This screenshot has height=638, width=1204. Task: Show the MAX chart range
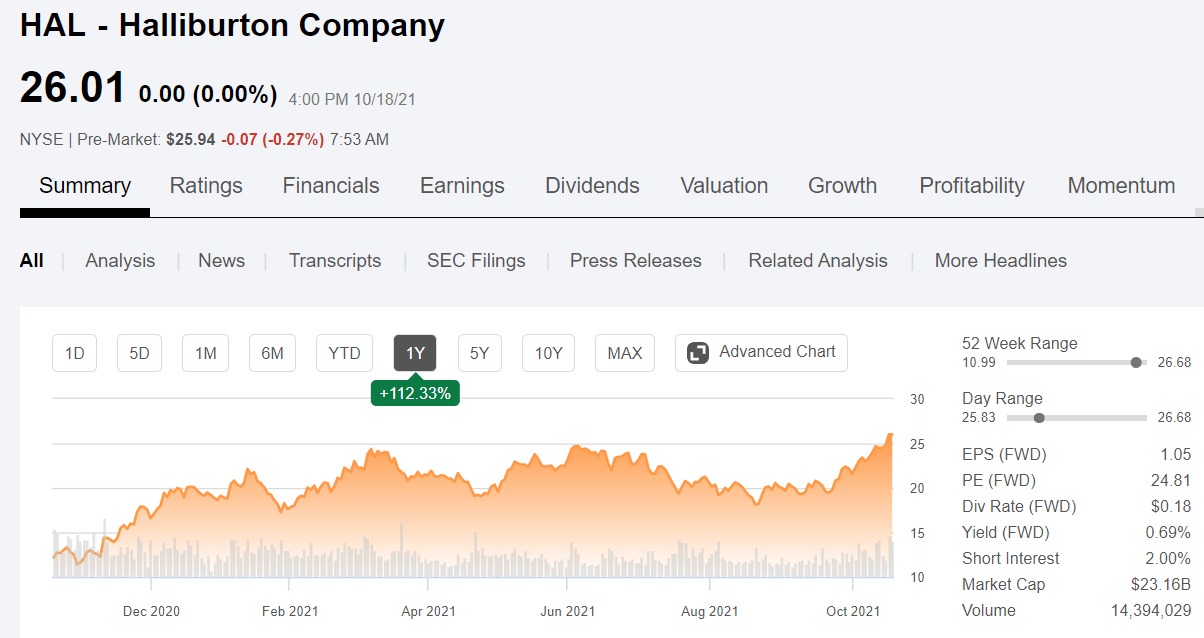tap(624, 352)
